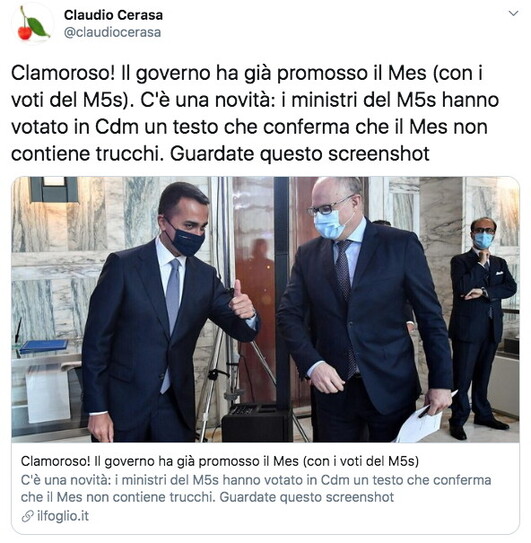The height and width of the screenshot is (543, 531).
Task: Open the cherry profile avatar
Action: [x=33, y=24]
